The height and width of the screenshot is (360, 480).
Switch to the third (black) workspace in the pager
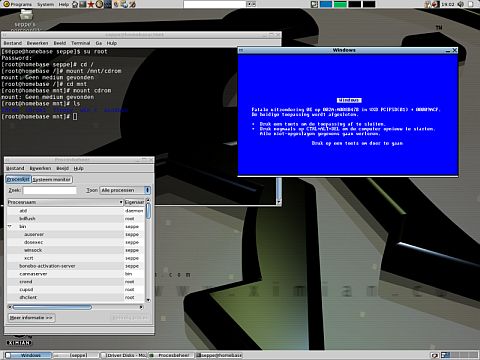[x=355, y=4]
